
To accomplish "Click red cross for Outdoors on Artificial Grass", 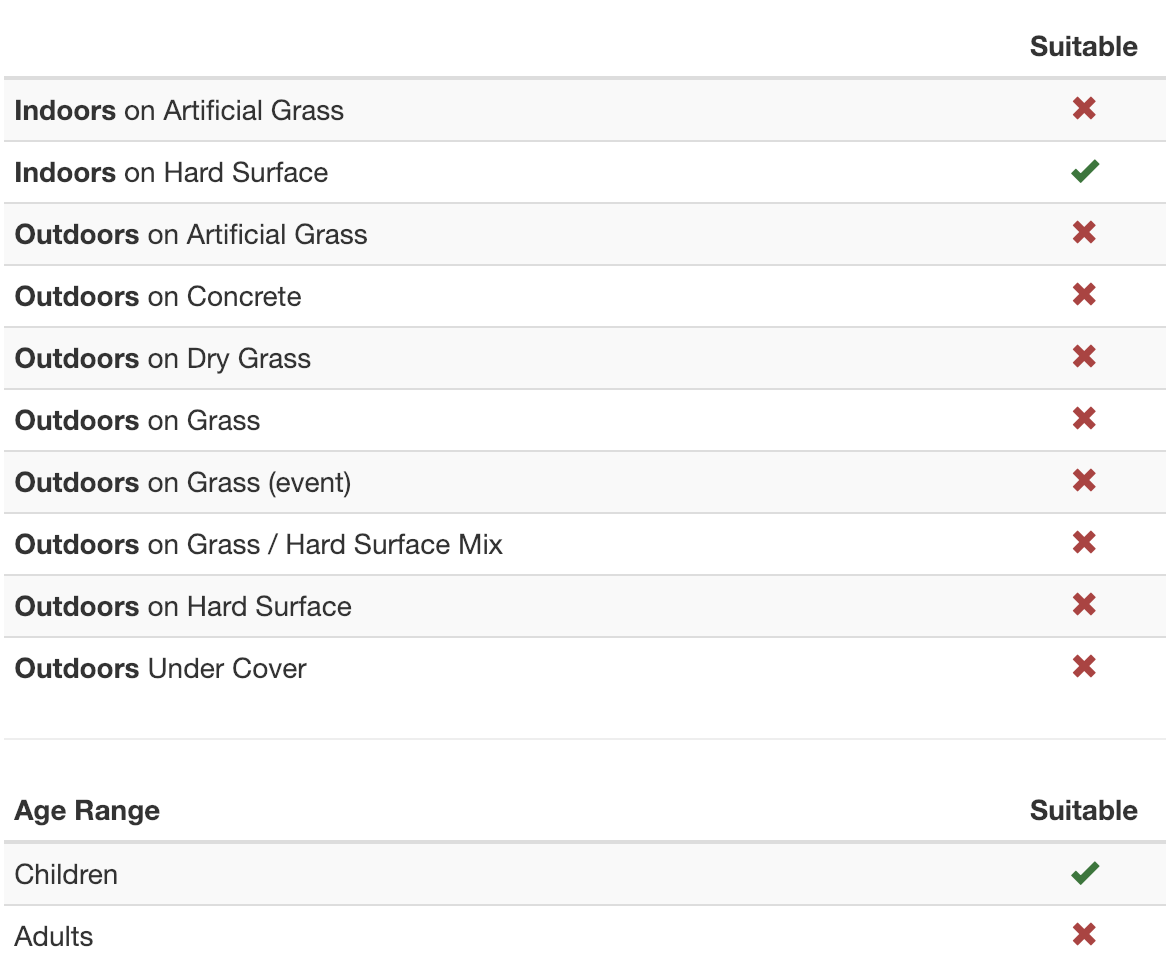I will click(1084, 233).
